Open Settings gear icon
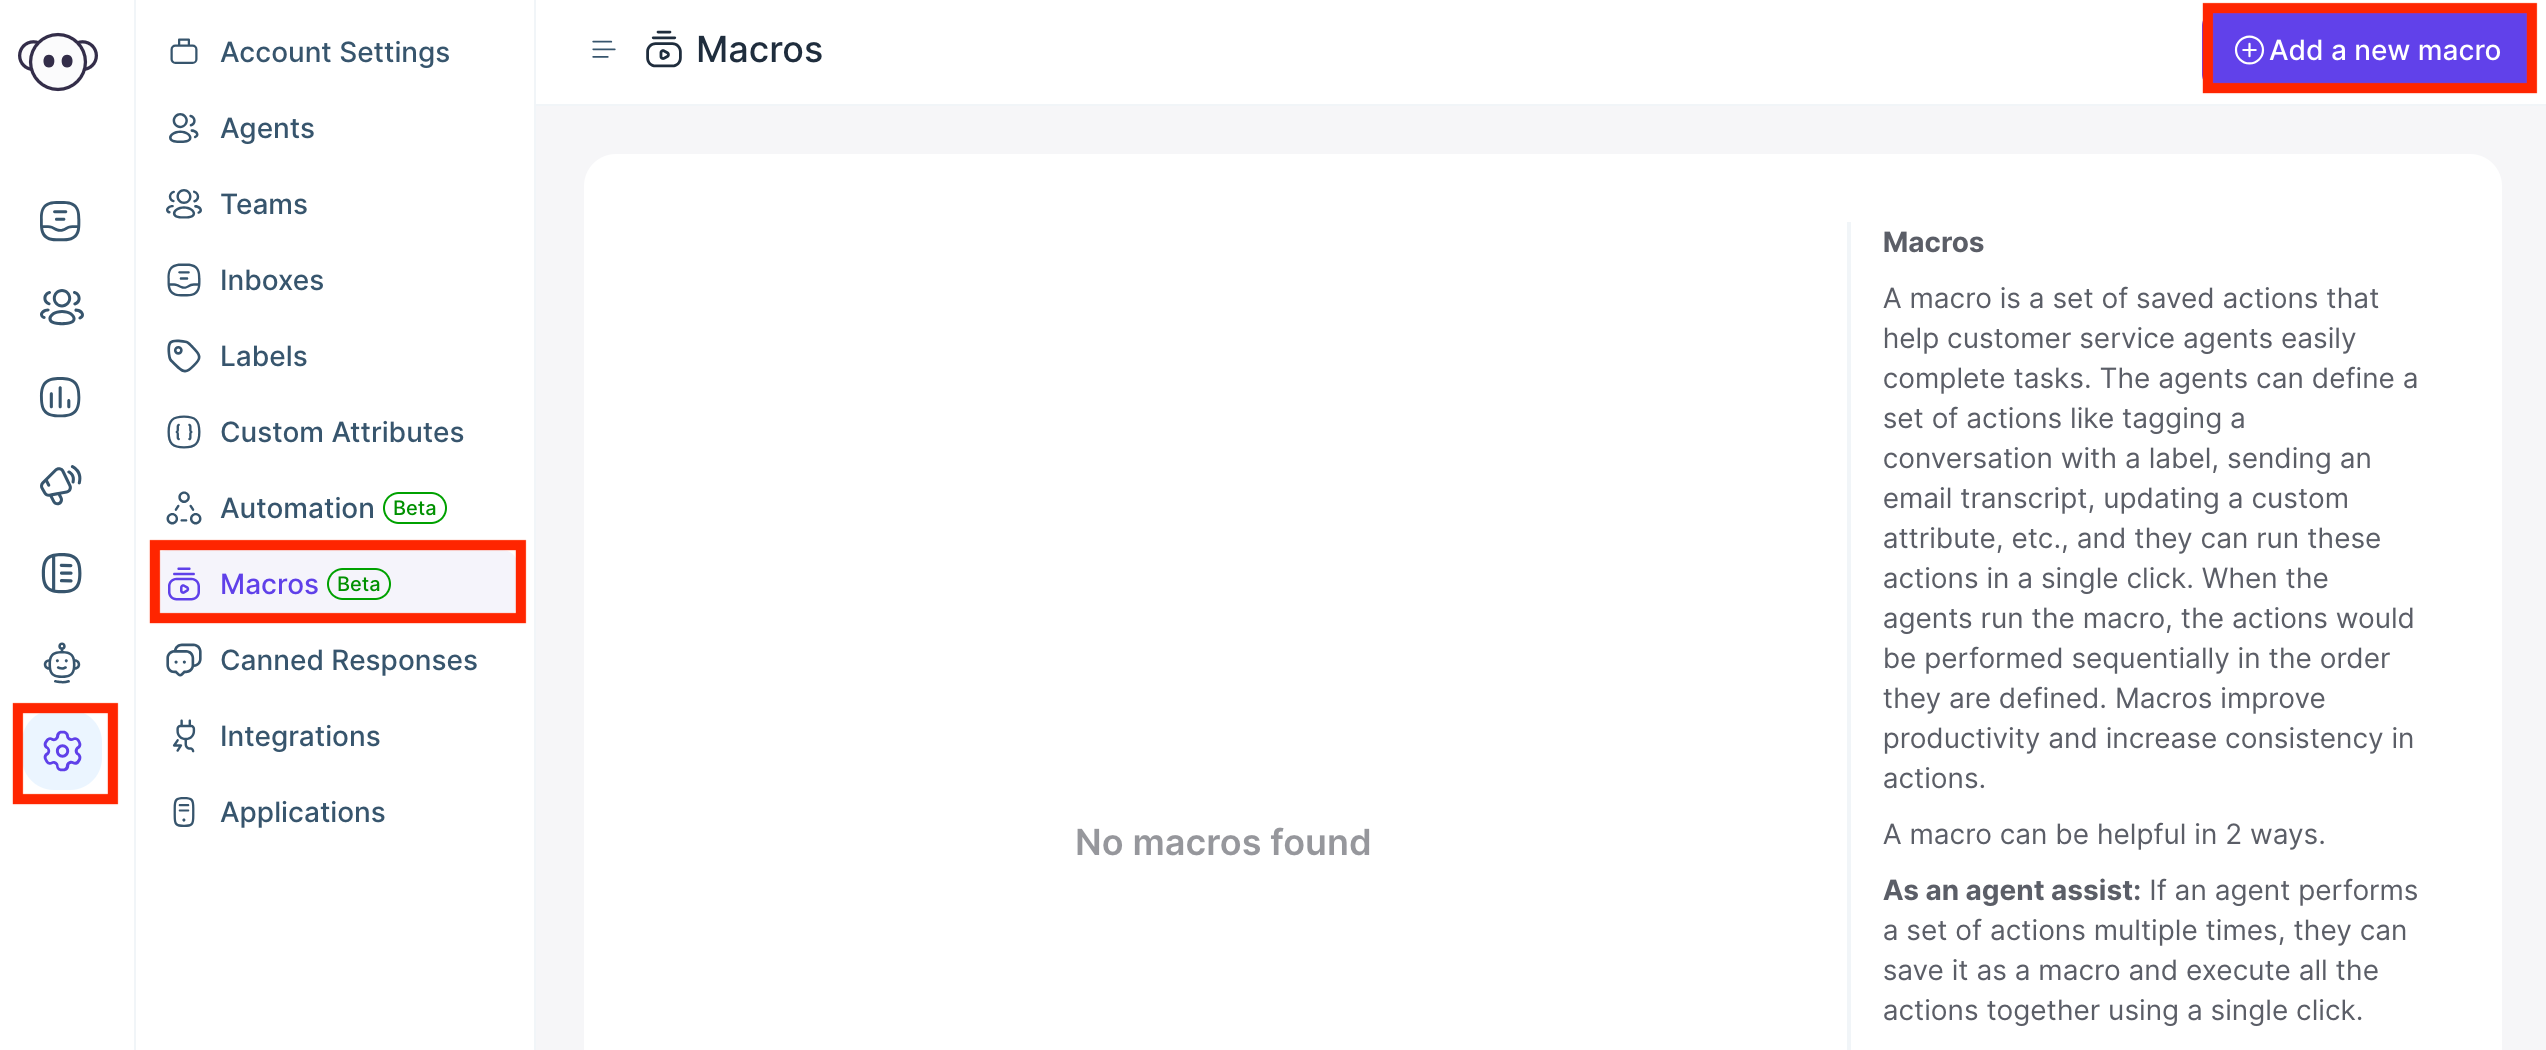This screenshot has width=2546, height=1050. [62, 750]
